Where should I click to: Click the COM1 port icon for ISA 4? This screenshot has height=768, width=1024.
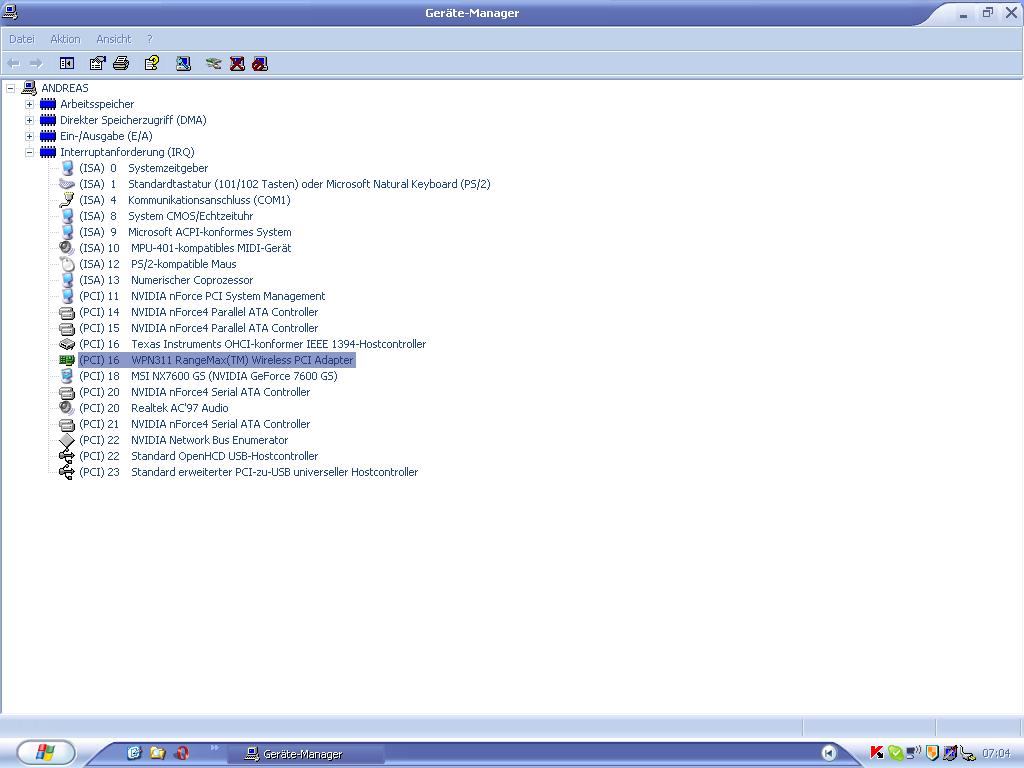point(67,200)
